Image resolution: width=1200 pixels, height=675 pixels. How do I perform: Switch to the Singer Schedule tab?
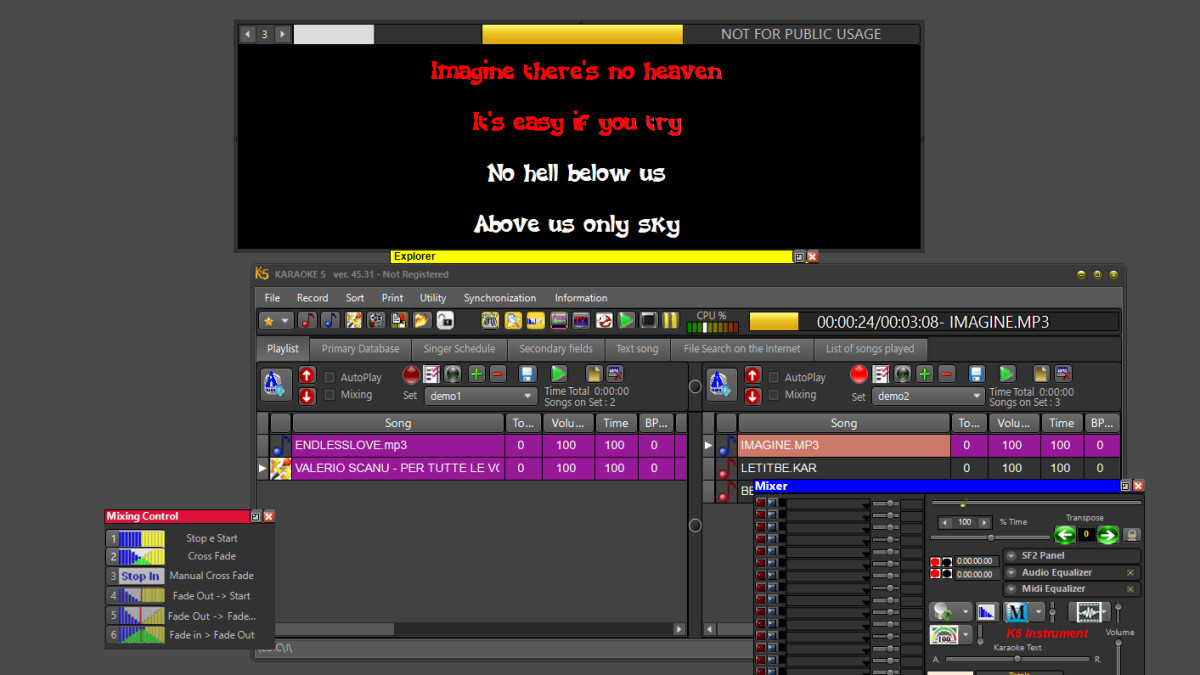[459, 349]
